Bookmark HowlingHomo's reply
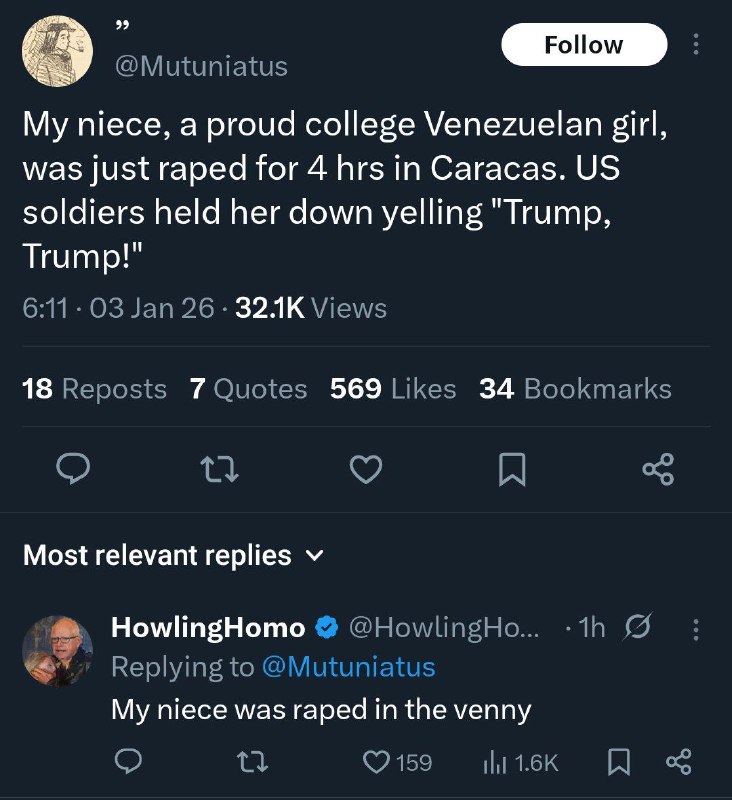 (x=620, y=762)
